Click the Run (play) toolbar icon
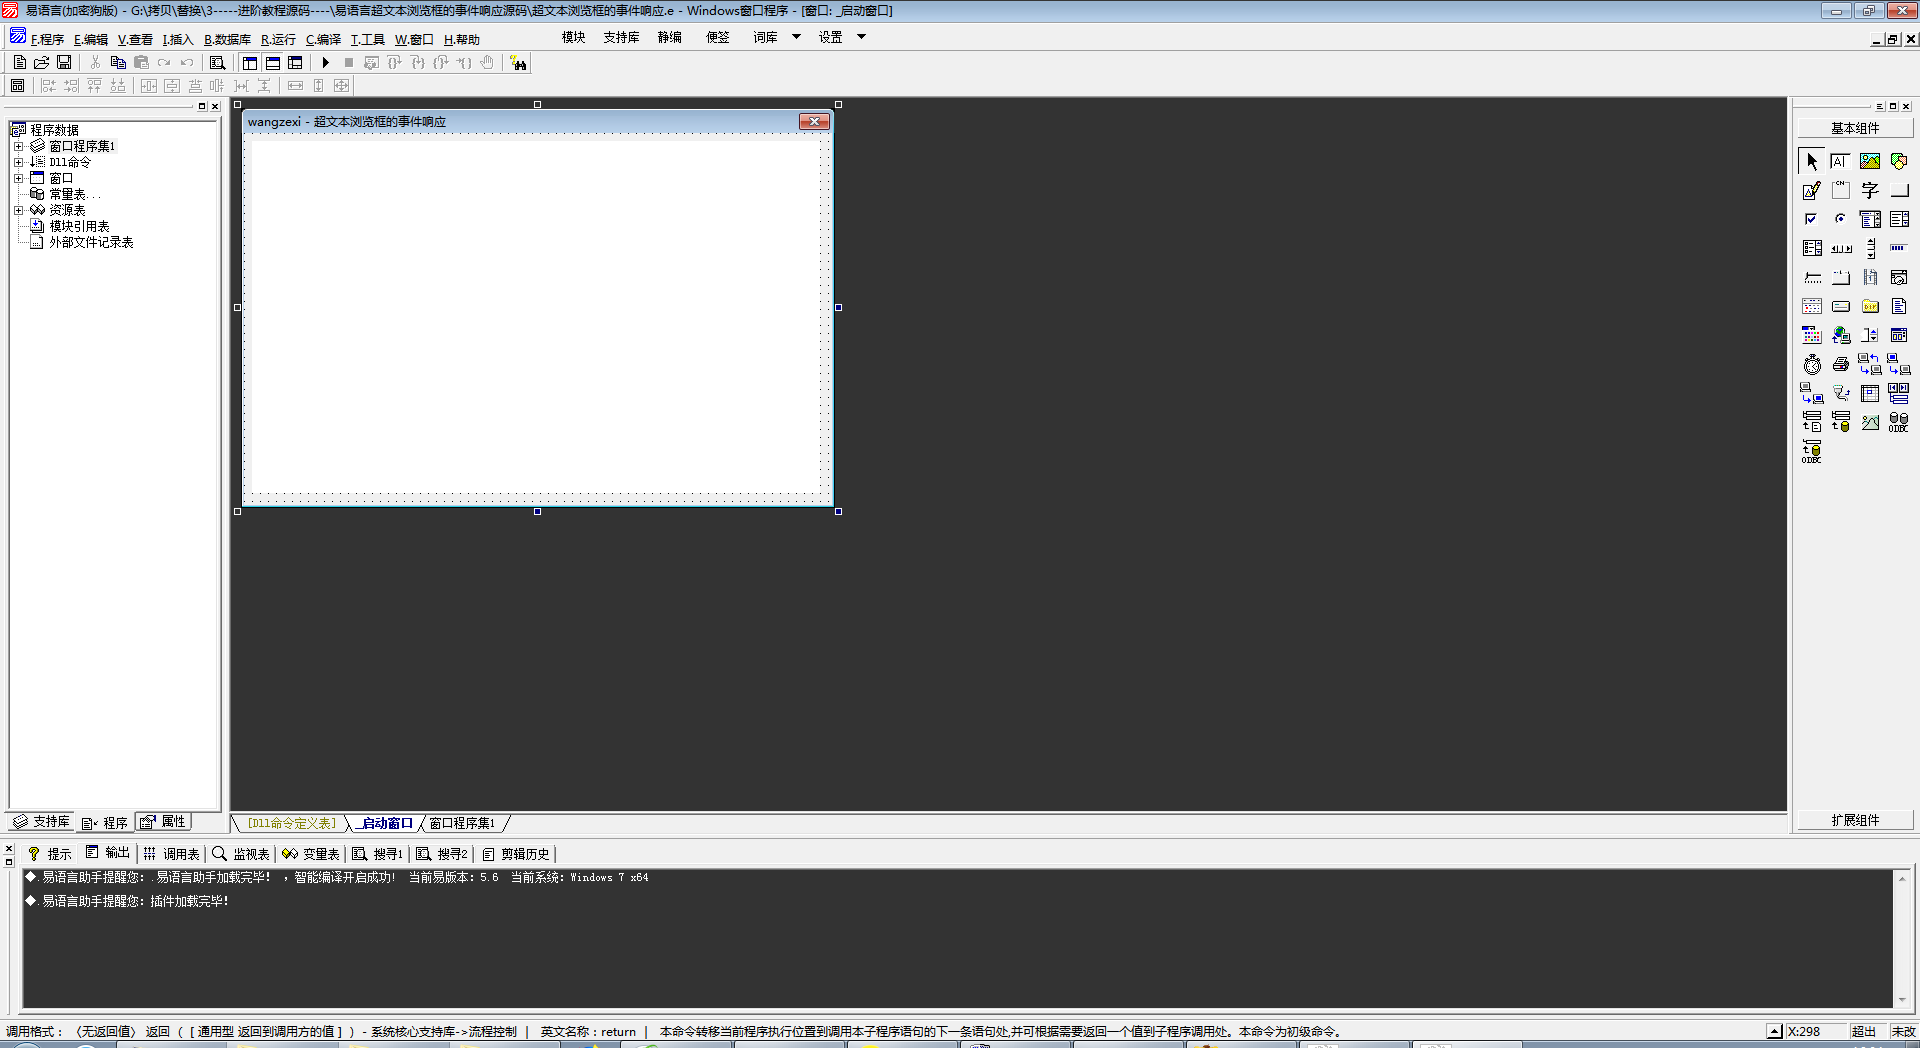This screenshot has width=1920, height=1048. point(325,63)
